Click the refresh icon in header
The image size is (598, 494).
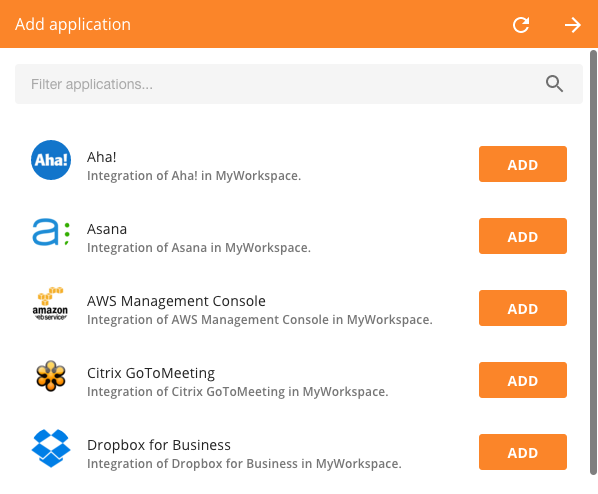click(x=521, y=25)
